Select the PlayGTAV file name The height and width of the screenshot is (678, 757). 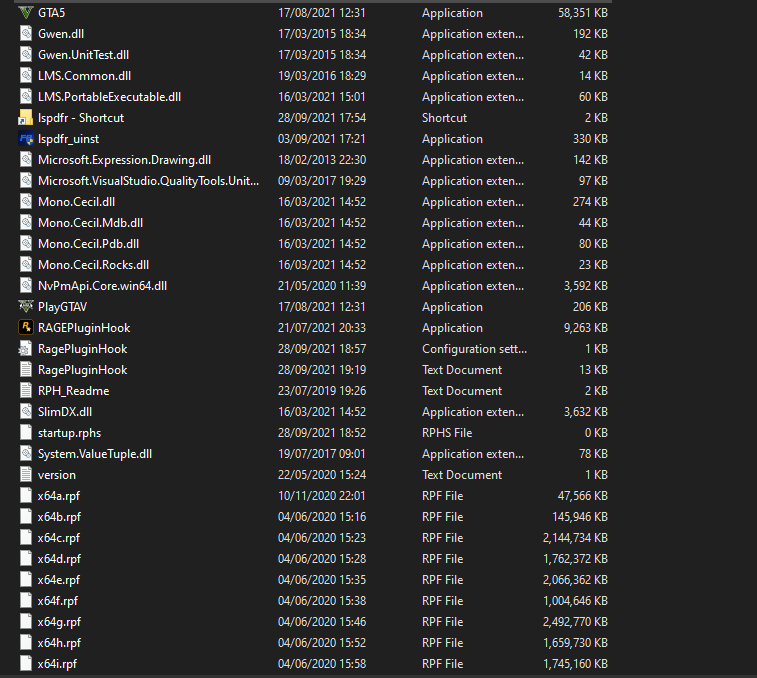62,307
